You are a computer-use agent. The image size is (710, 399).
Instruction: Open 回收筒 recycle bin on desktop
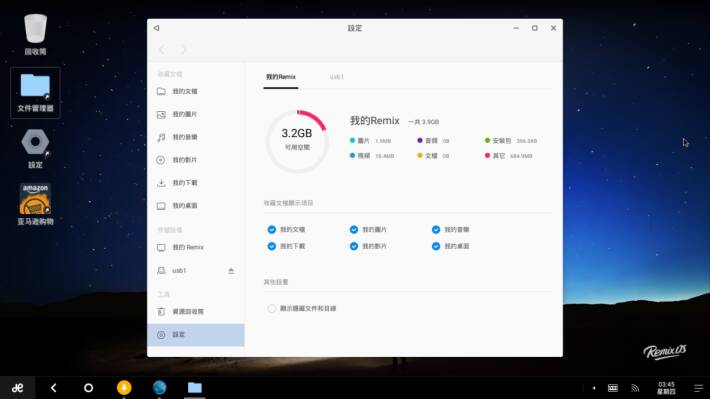coord(35,34)
